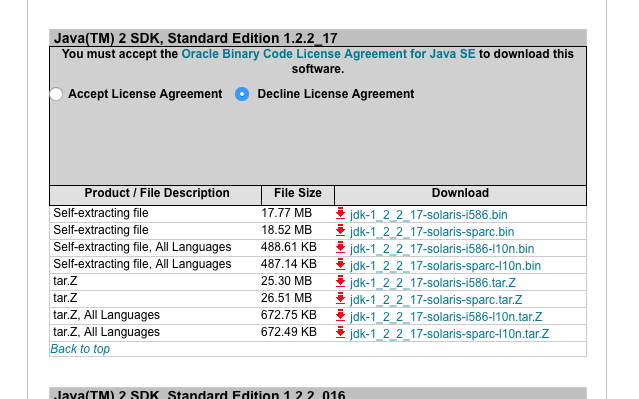Click download arrow icon for jdk-1_2_2_17-solaris-i586.bin
639x399 pixels.
click(340, 214)
